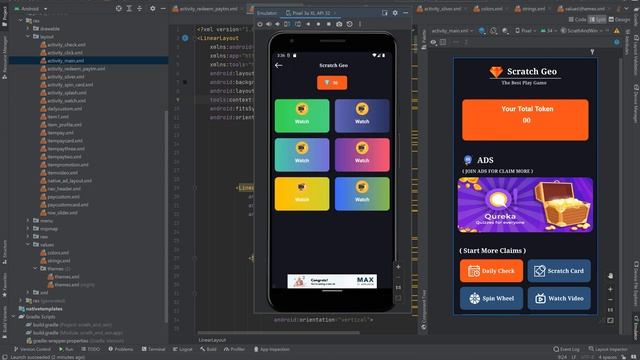
Task: Open the API 34 version dropdown
Action: point(549,31)
